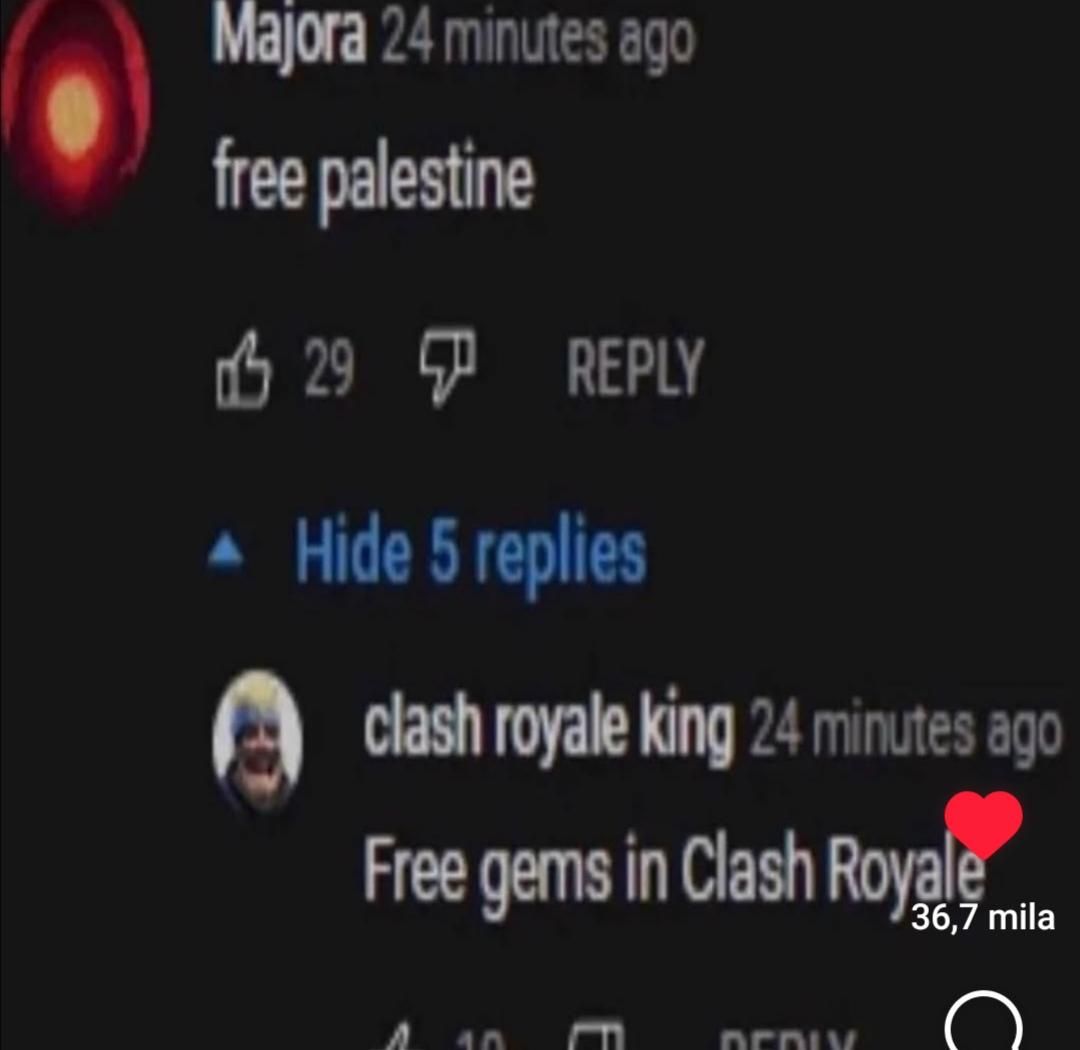The width and height of the screenshot is (1080, 1050).
Task: Dislike the clash royale king reply
Action: coord(598,1038)
